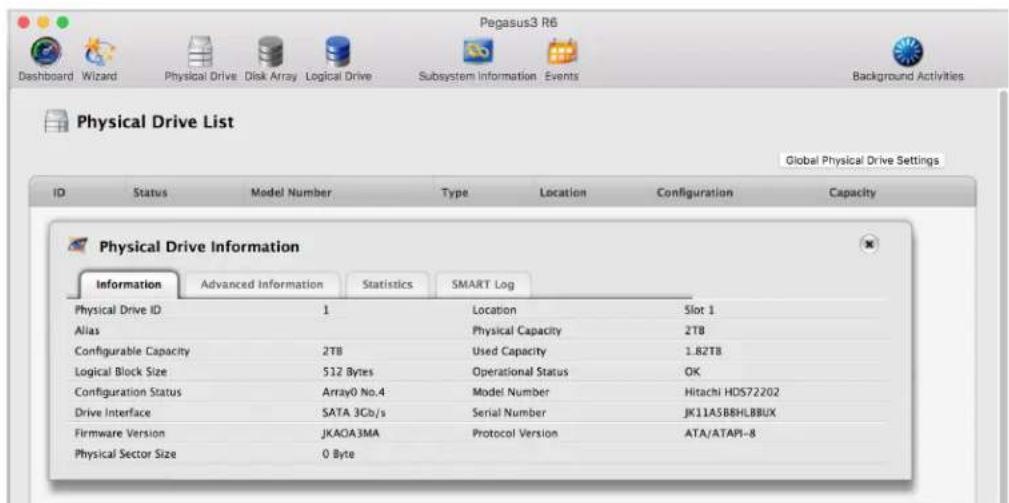
Task: Click the Physical Drive List header icon
Action: click(57, 122)
